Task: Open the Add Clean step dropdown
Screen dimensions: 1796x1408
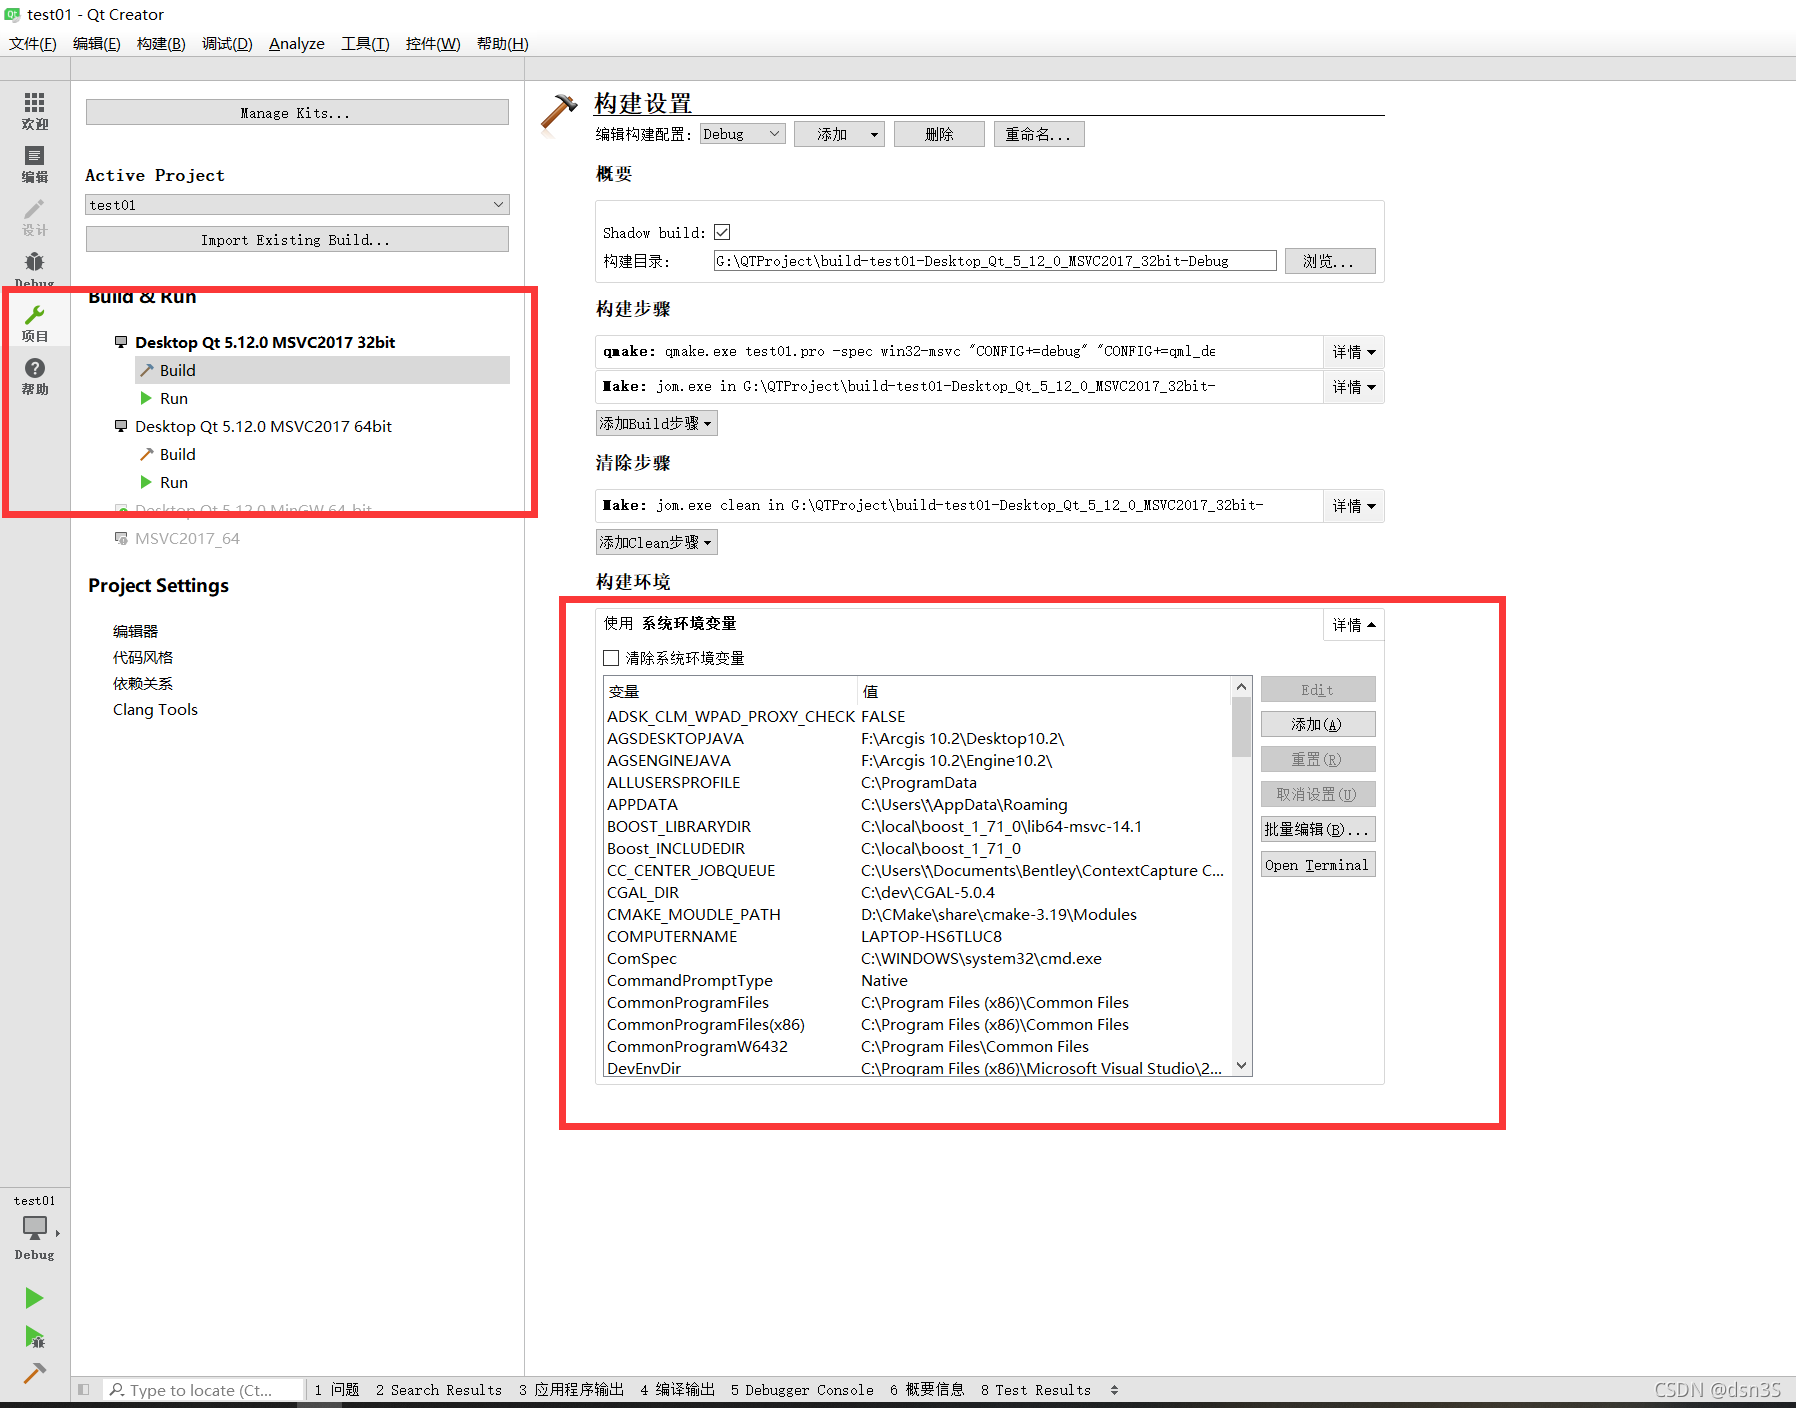Action: point(656,542)
